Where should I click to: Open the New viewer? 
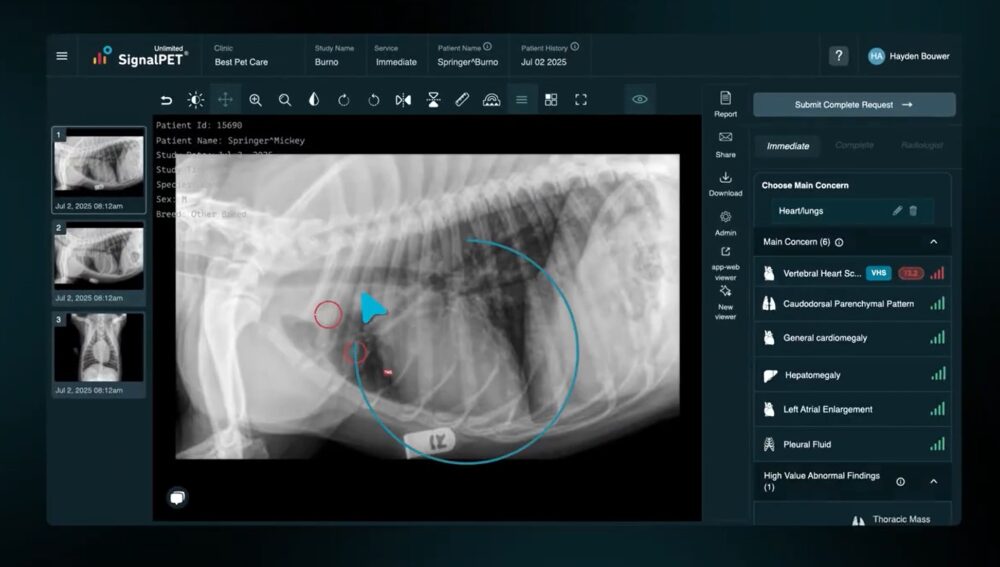click(725, 302)
